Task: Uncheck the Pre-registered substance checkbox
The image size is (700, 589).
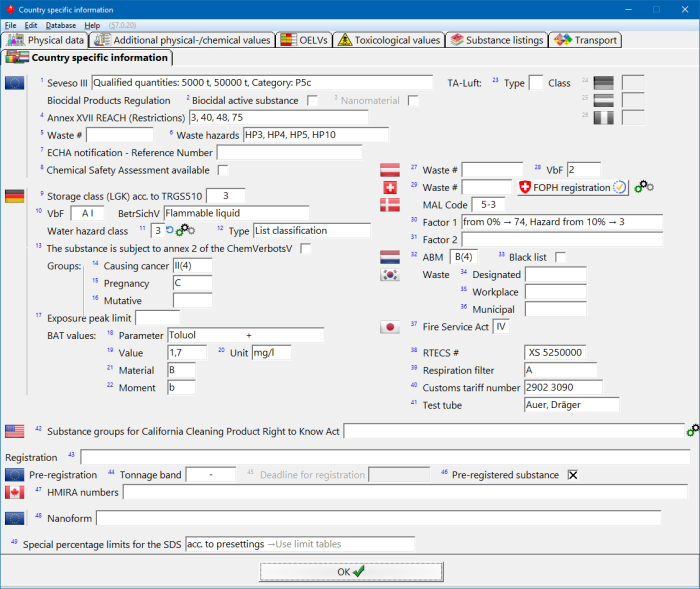Action: click(x=573, y=474)
